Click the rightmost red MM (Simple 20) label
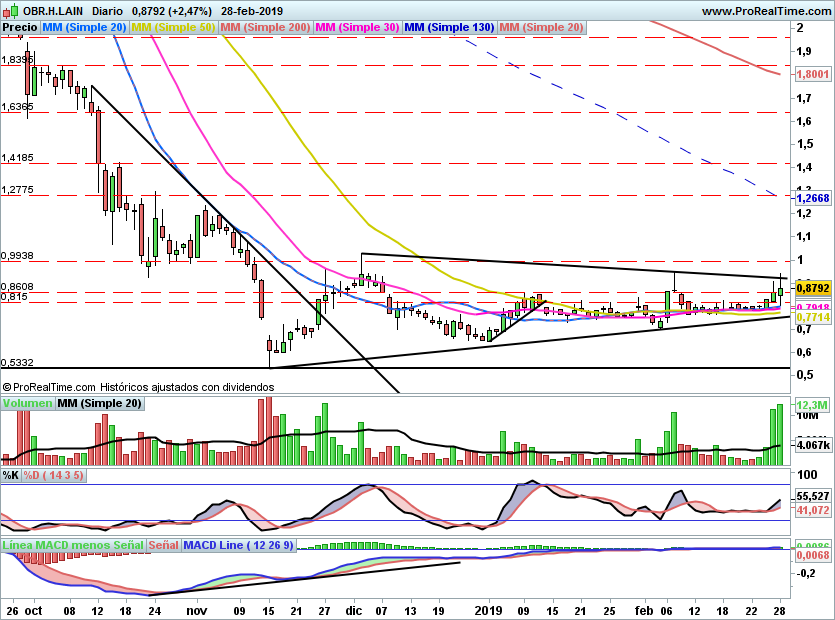 [x=541, y=28]
